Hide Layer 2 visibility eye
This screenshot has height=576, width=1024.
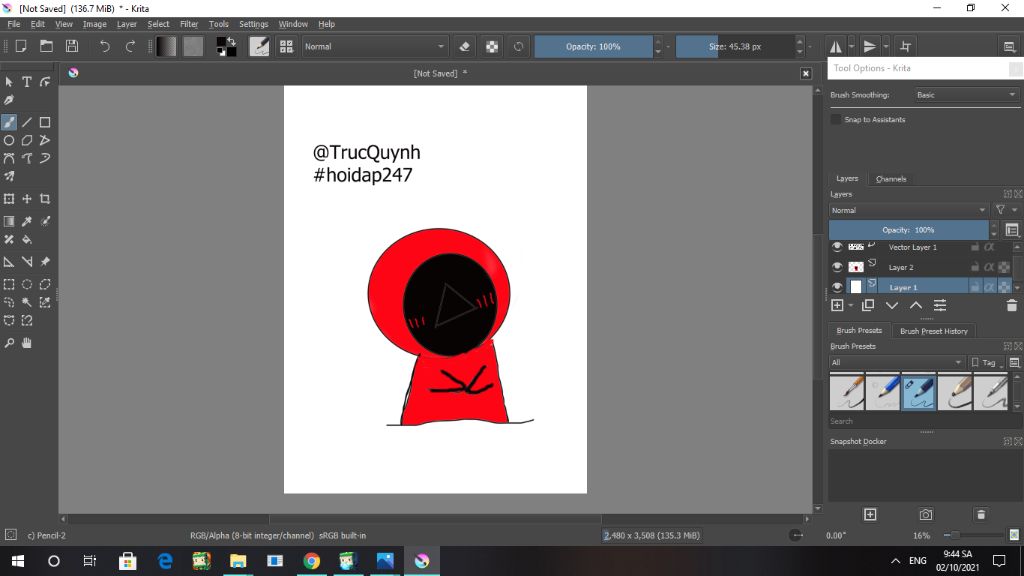837,267
